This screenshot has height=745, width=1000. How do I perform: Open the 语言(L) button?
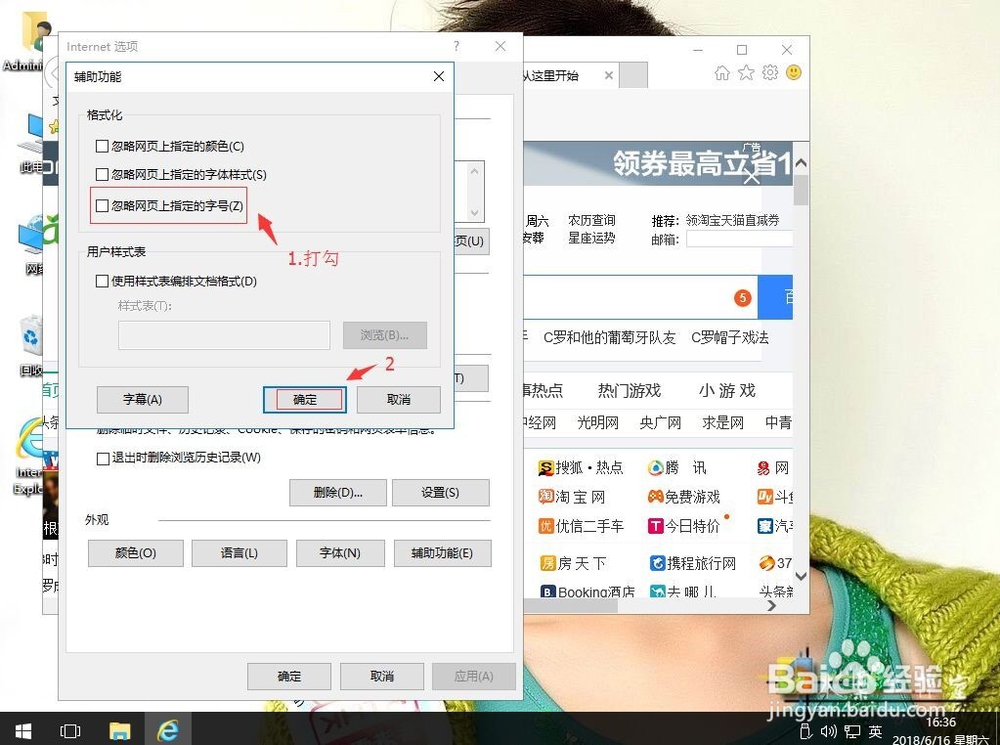coord(239,553)
